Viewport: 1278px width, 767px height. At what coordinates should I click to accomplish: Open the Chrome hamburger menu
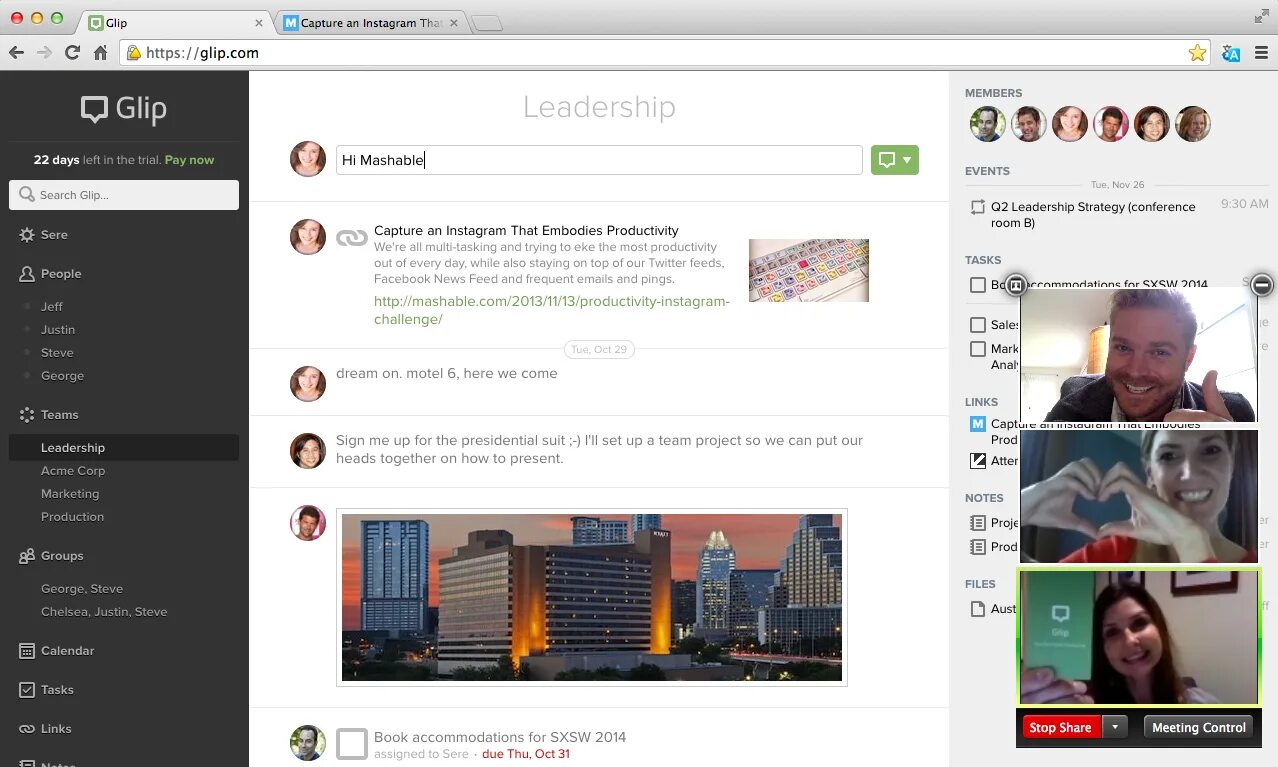click(x=1261, y=53)
